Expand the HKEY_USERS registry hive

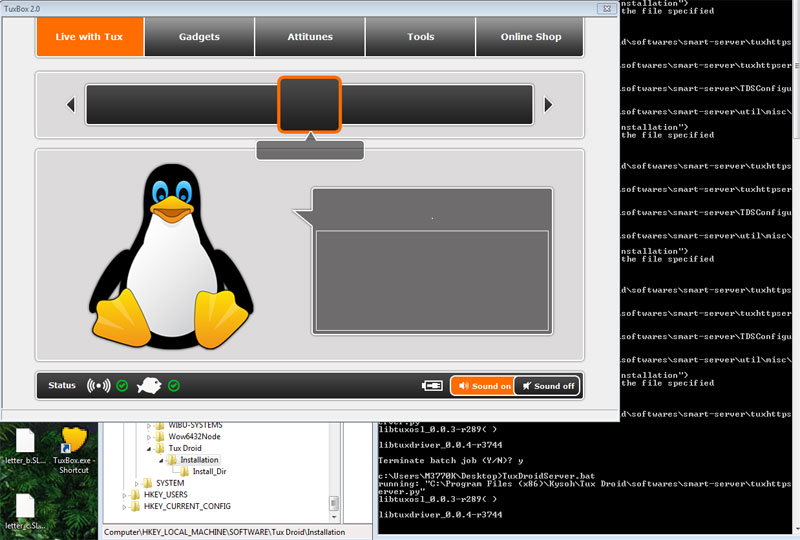[125, 494]
